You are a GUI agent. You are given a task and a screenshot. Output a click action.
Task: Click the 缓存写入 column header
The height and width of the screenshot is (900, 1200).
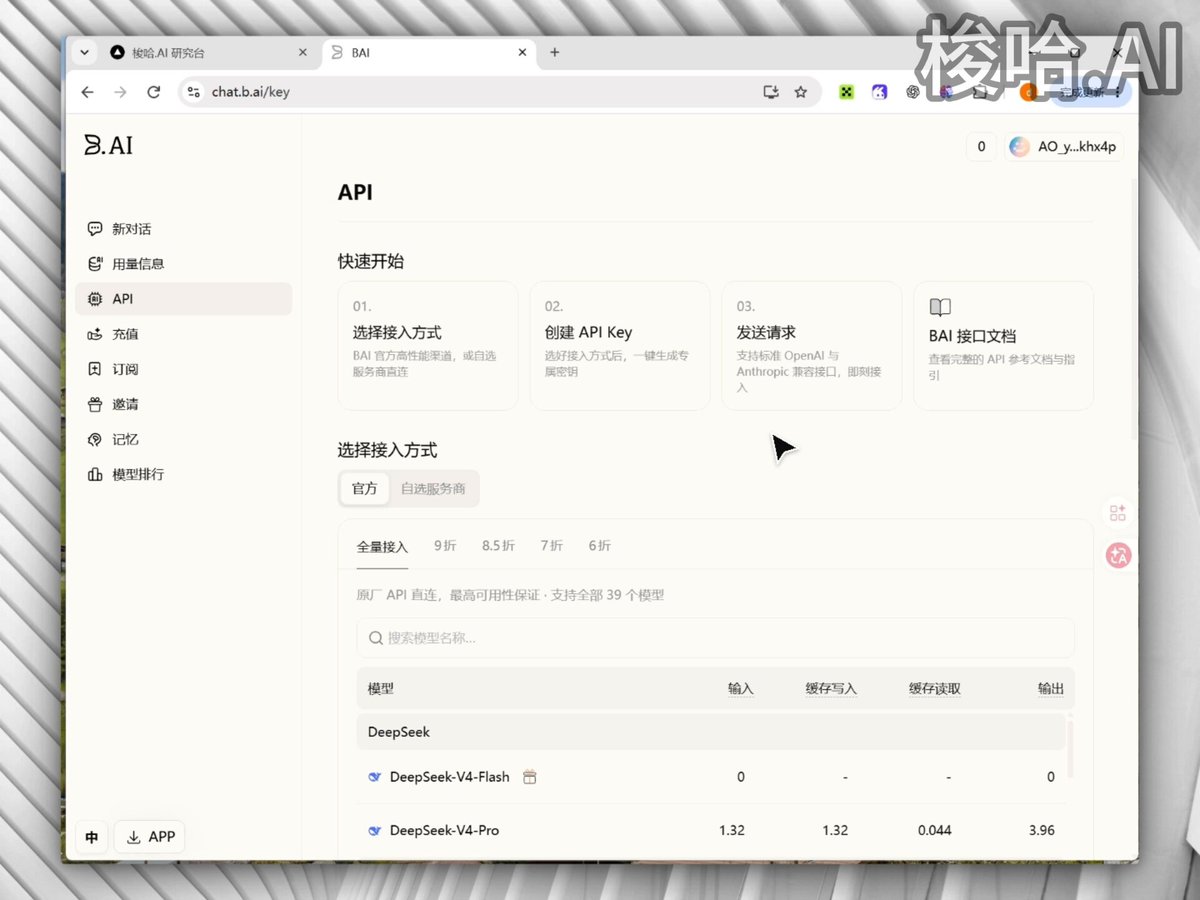click(x=831, y=689)
